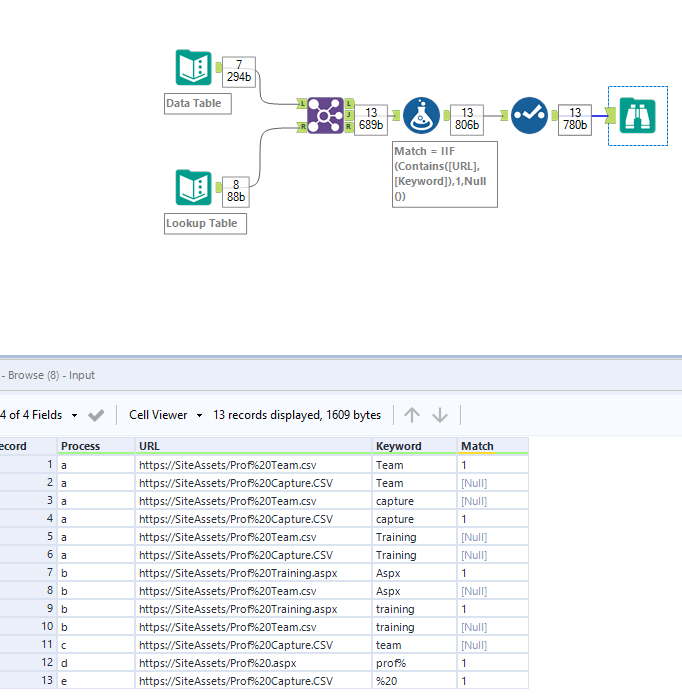Click the up arrow in results toolbar
682x700 pixels.
[x=412, y=415]
